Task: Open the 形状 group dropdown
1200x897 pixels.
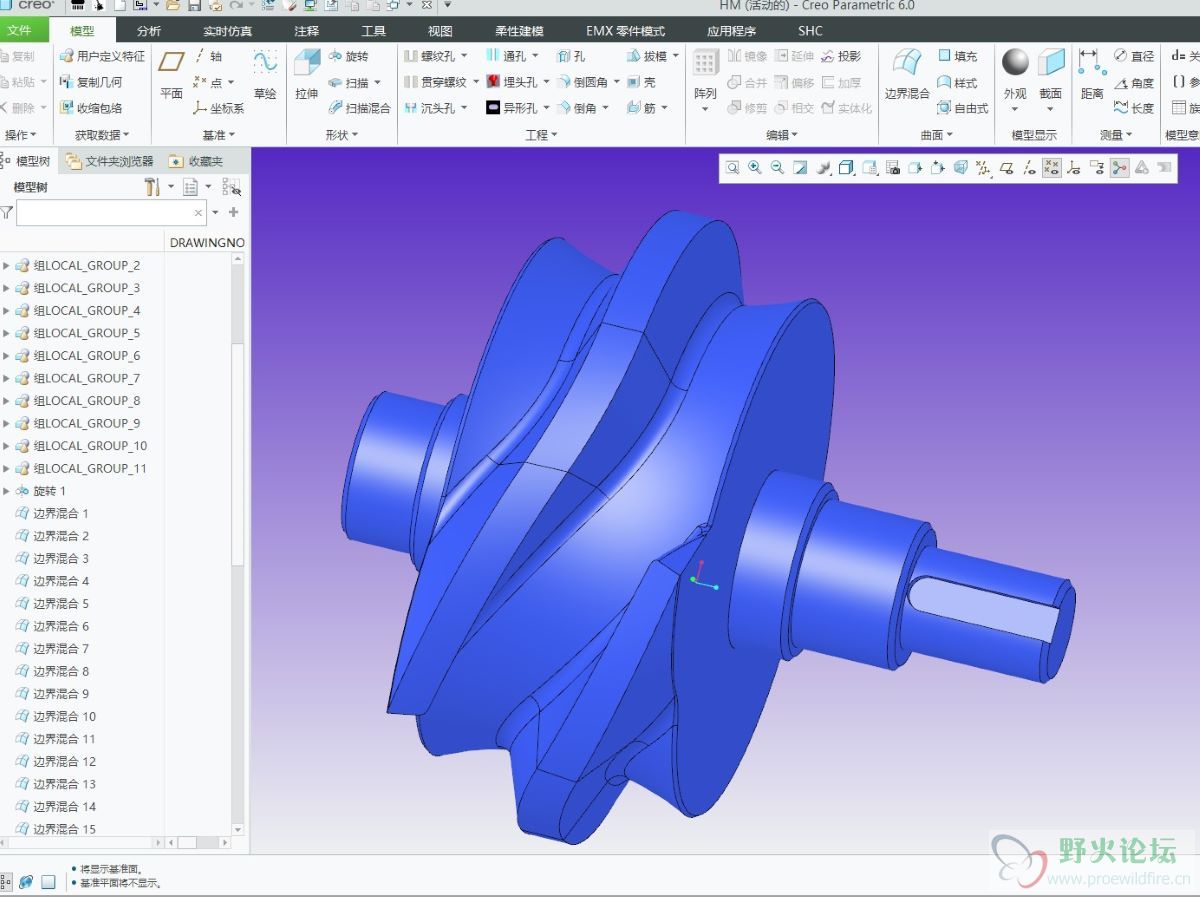Action: coord(342,134)
